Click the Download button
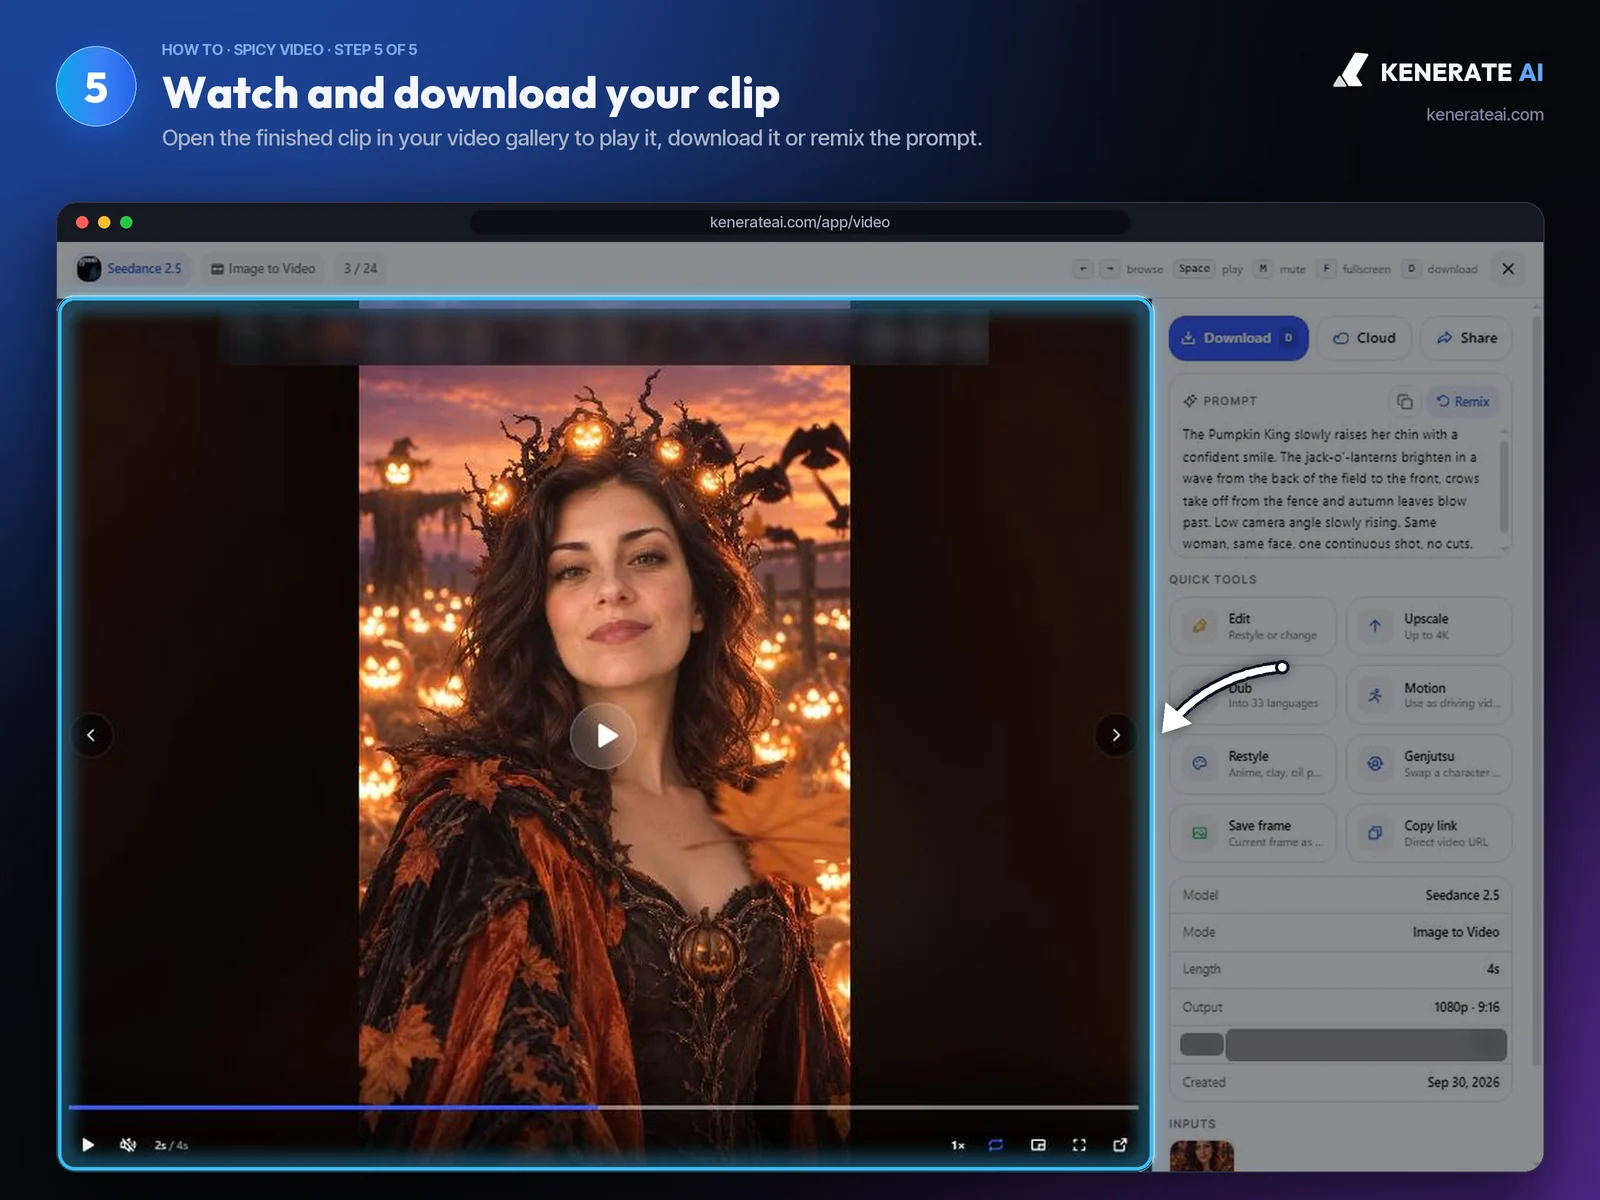This screenshot has height=1200, width=1600. [1238, 338]
